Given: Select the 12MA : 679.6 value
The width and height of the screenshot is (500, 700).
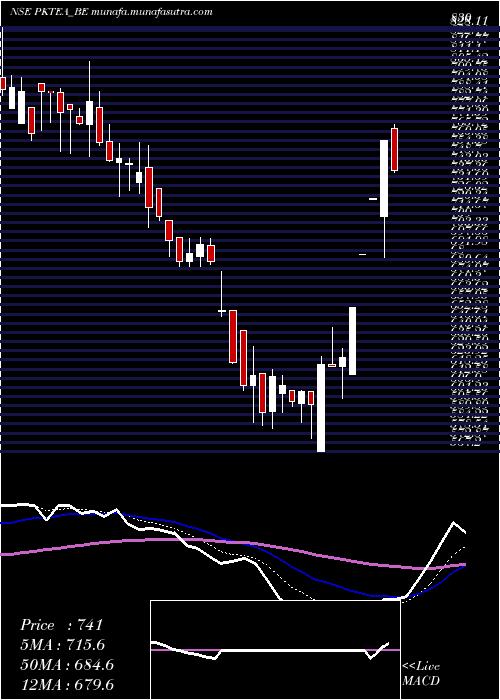Looking at the screenshot, I should (69, 683).
